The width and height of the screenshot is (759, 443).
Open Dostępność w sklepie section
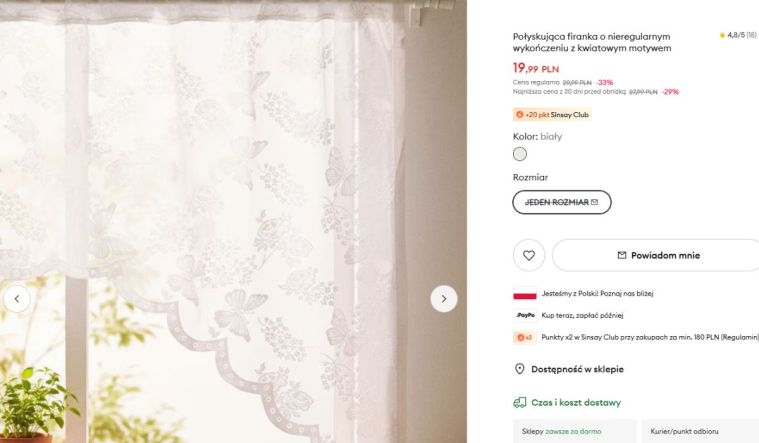577,369
